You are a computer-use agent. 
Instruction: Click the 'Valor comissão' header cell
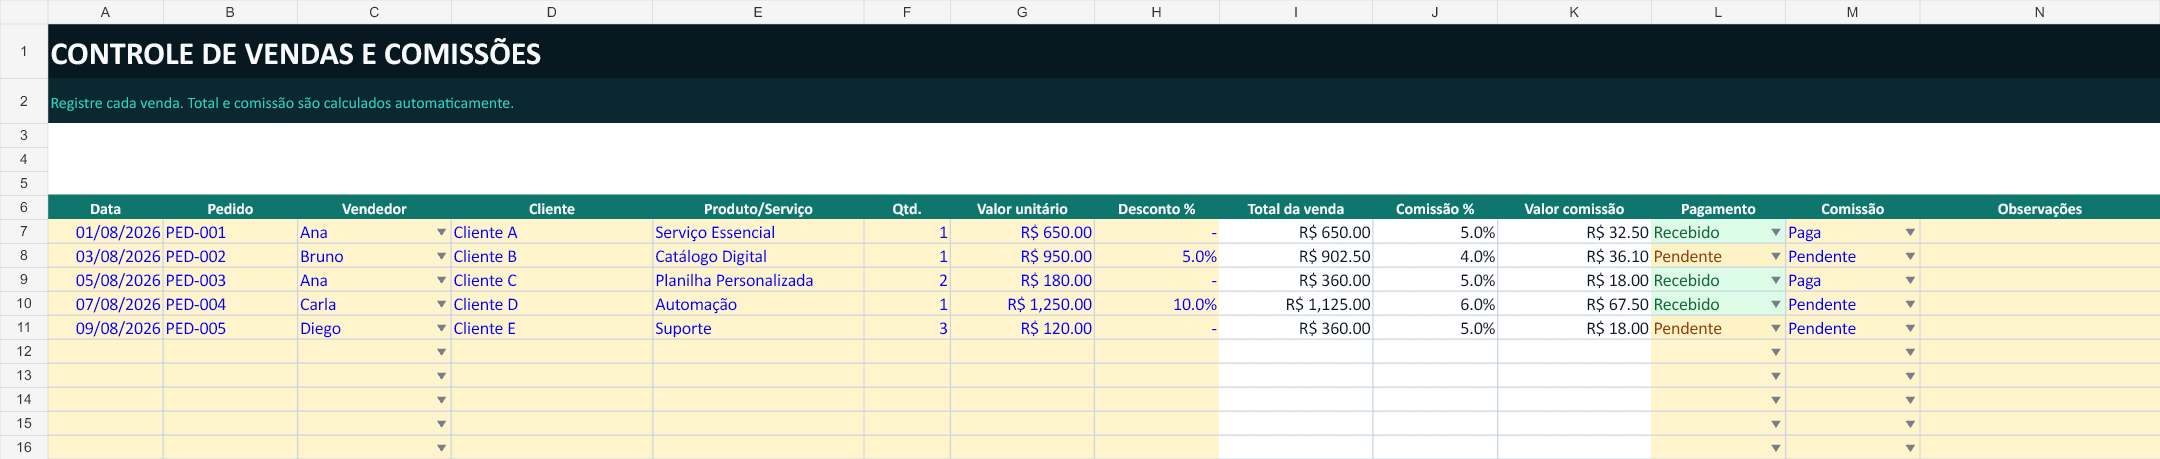click(x=1574, y=208)
